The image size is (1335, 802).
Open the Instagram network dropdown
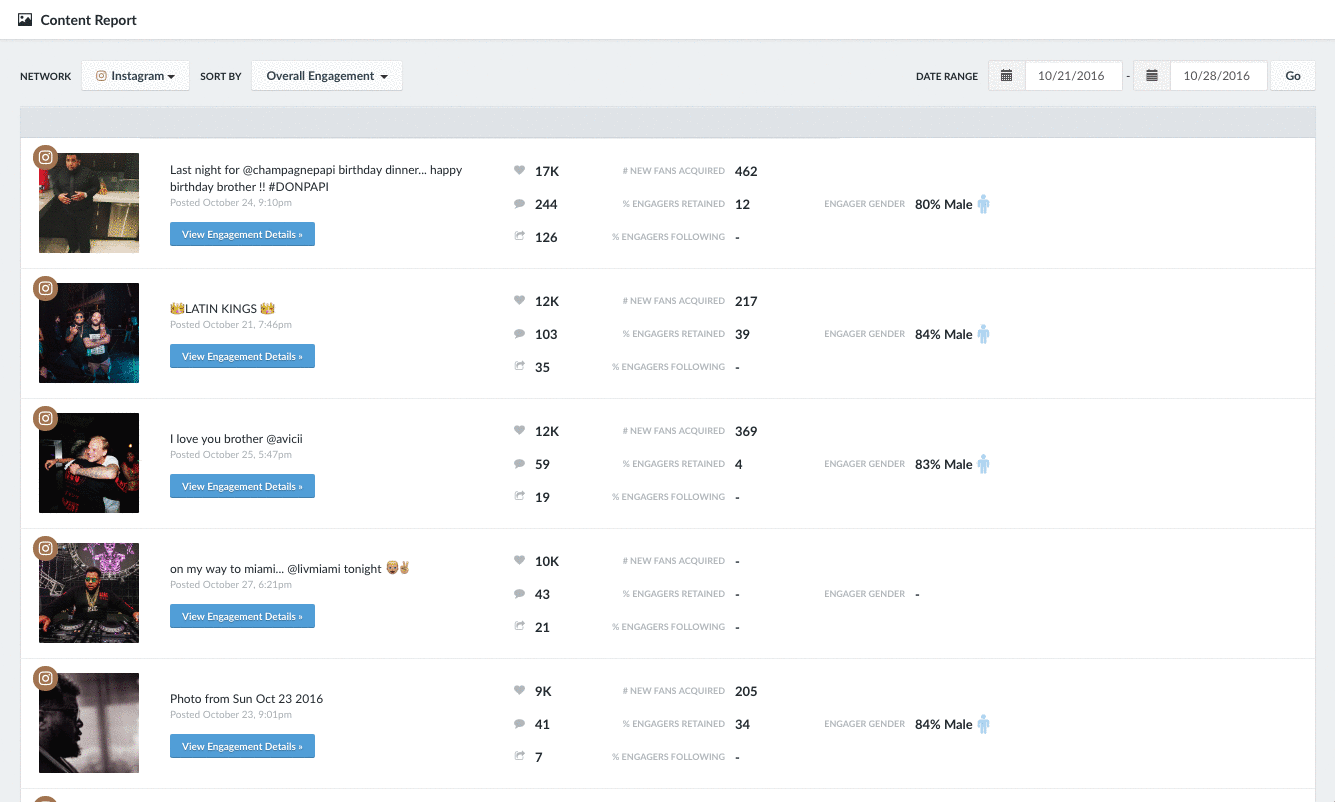pos(136,76)
